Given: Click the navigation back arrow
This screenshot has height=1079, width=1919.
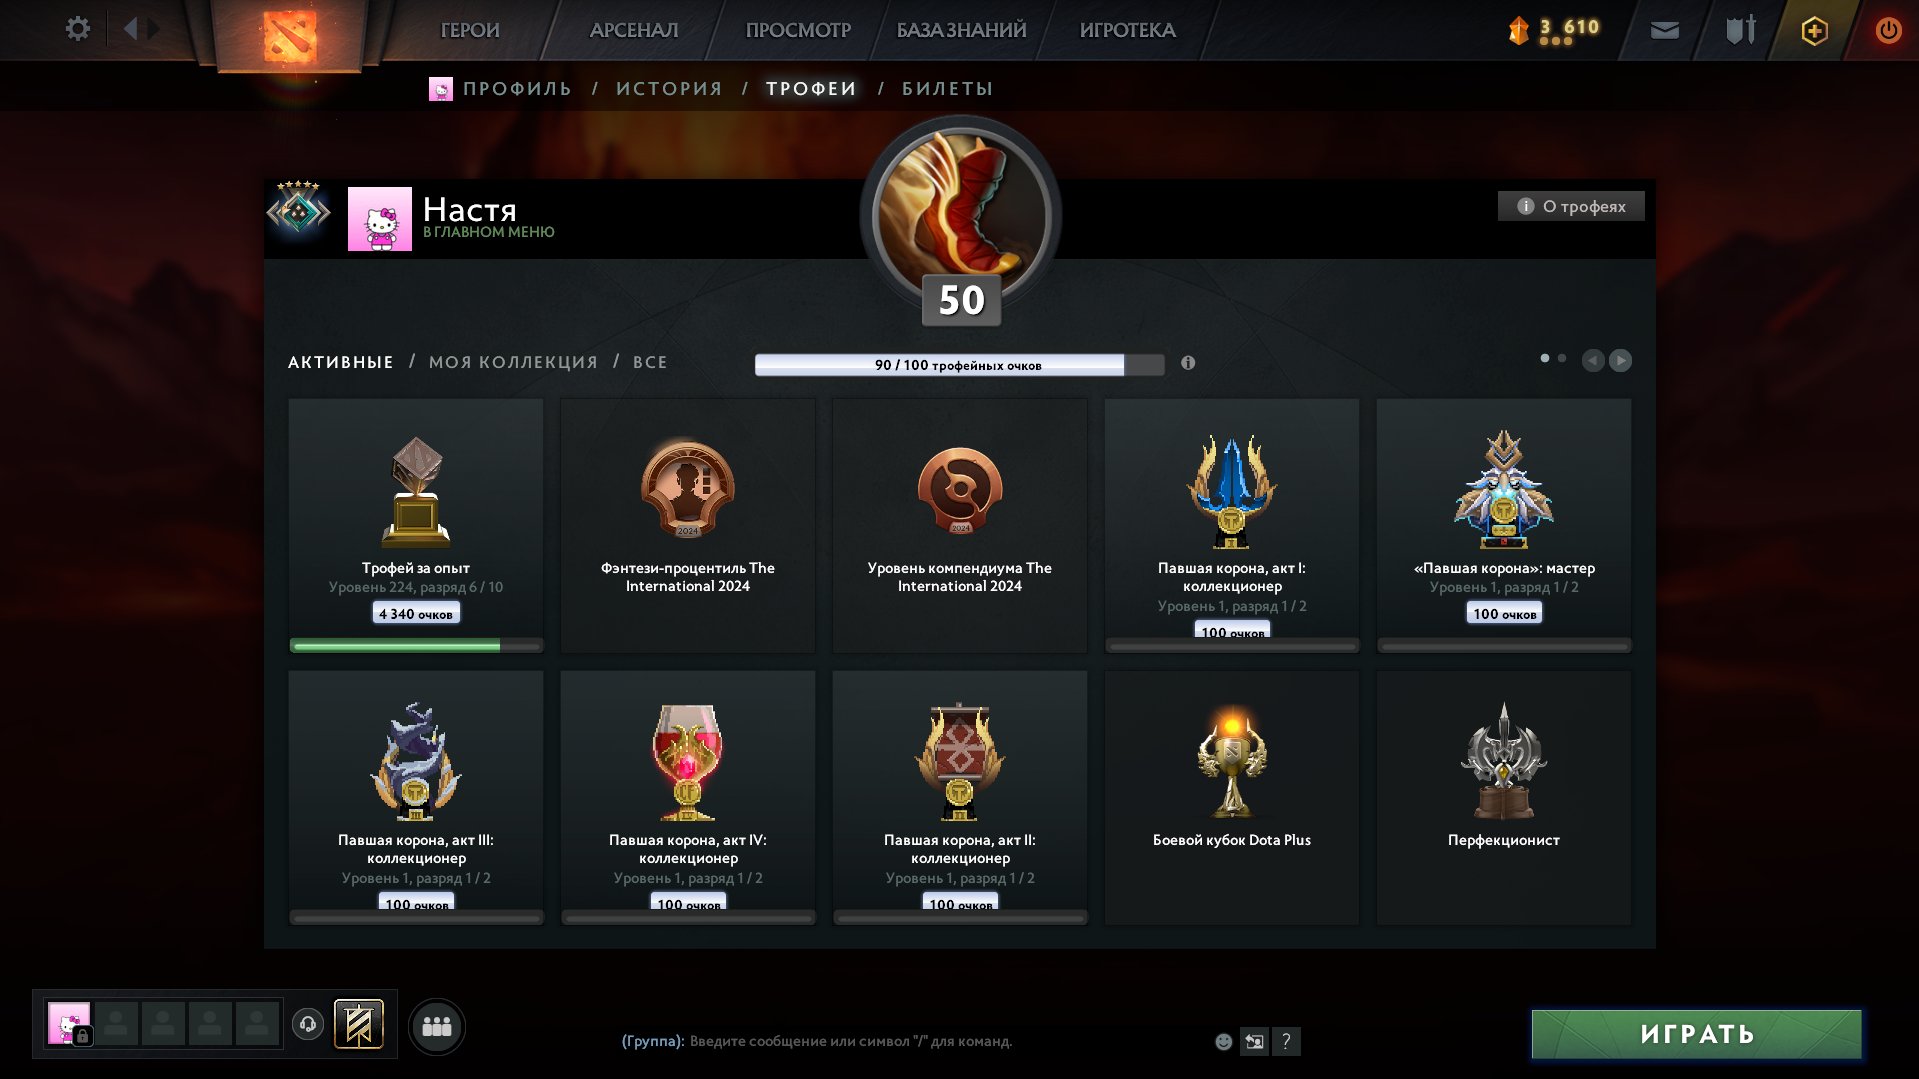Looking at the screenshot, I should 130,29.
